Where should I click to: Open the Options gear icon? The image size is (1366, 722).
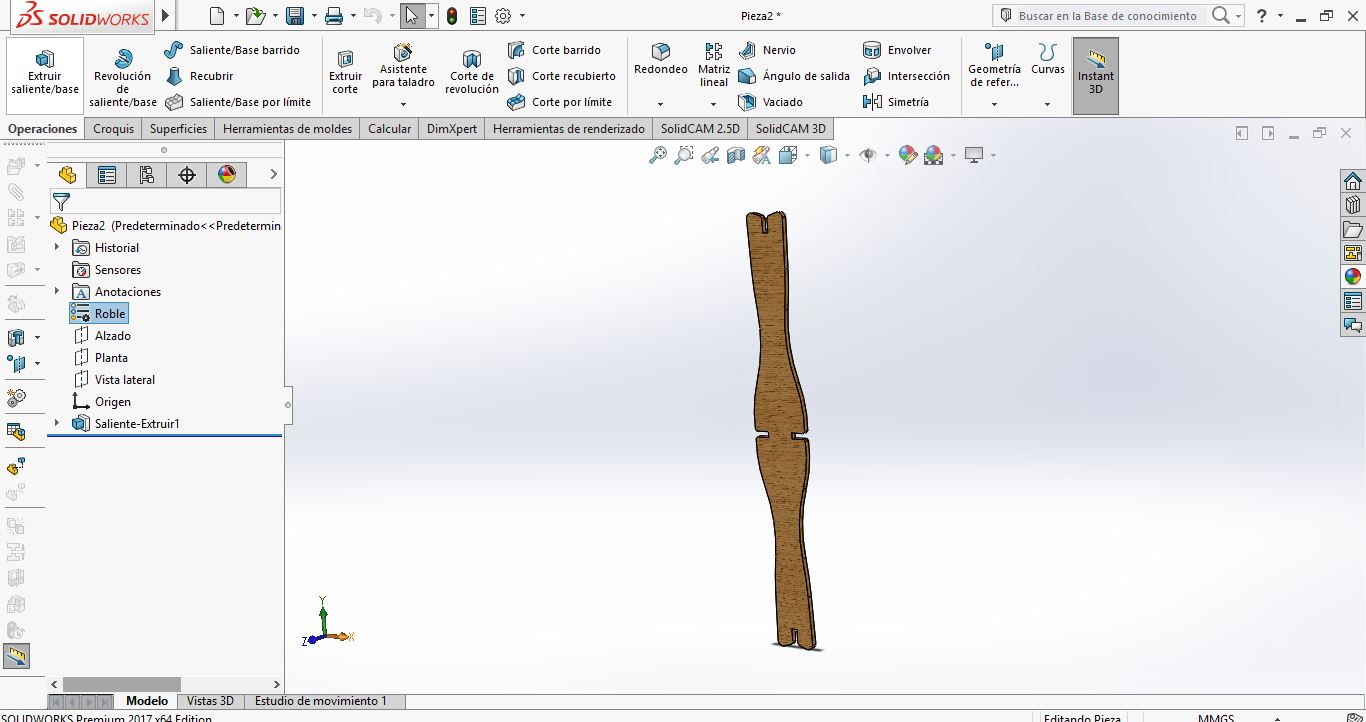pyautogui.click(x=503, y=16)
